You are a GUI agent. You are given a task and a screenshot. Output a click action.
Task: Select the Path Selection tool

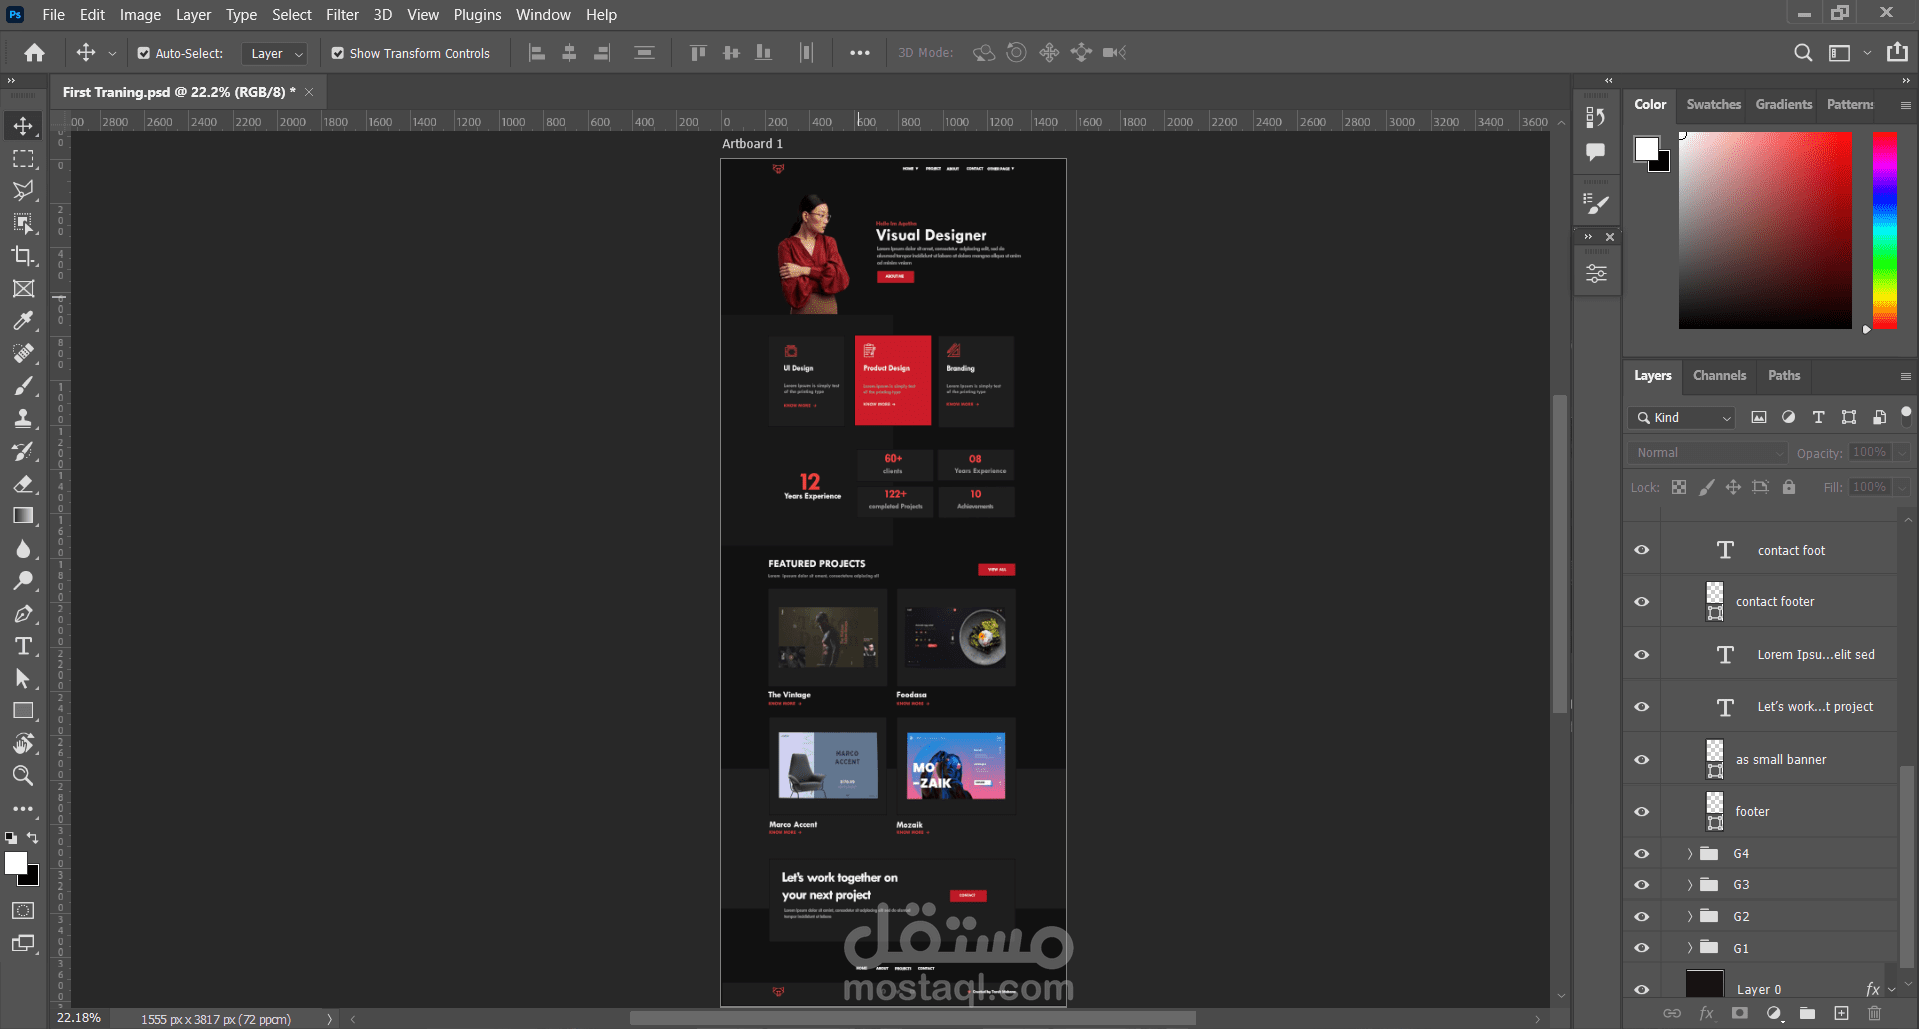click(x=23, y=679)
